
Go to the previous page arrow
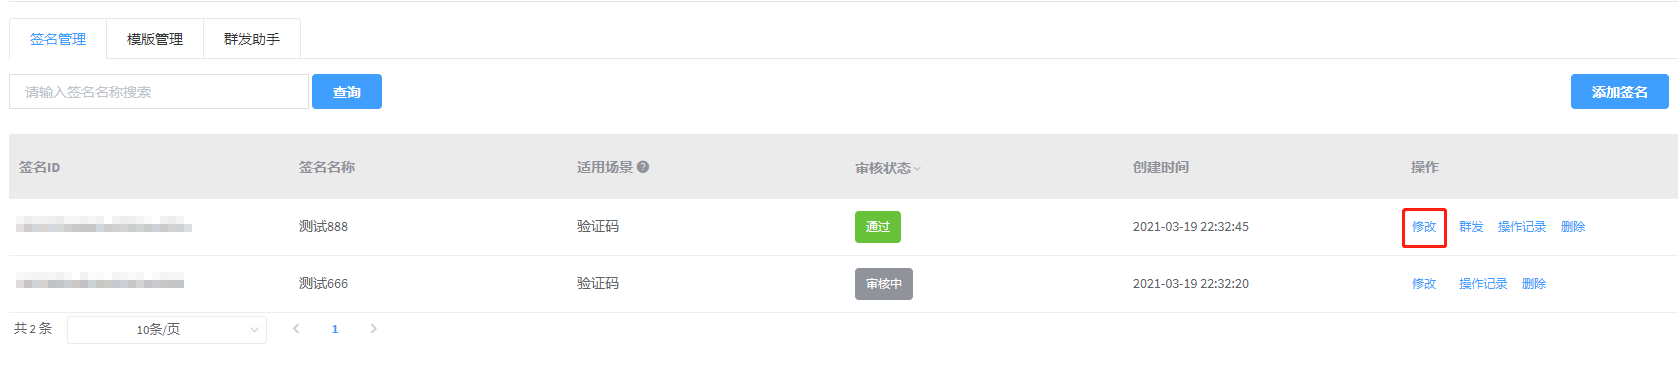click(x=296, y=328)
